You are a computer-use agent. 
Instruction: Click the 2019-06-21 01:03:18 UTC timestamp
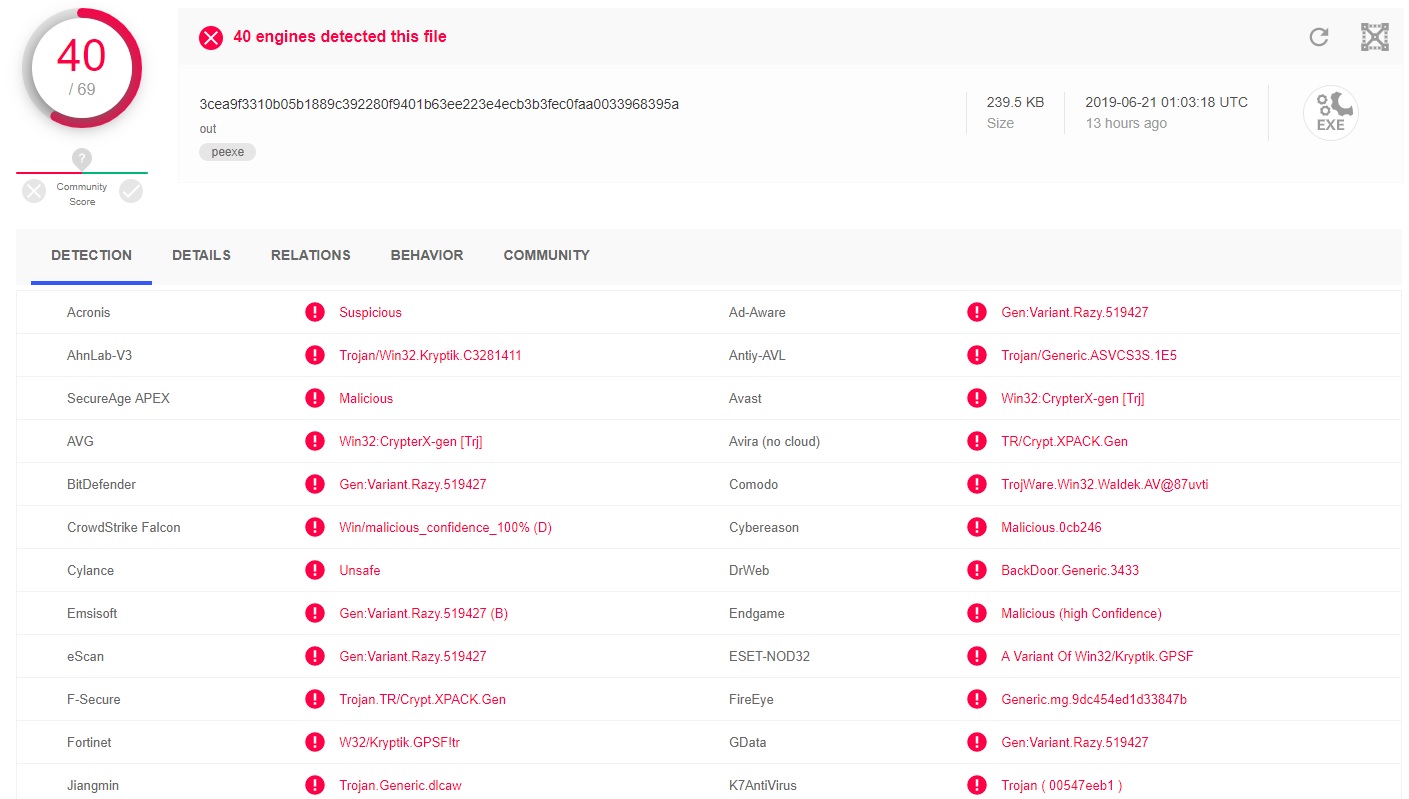[1167, 102]
